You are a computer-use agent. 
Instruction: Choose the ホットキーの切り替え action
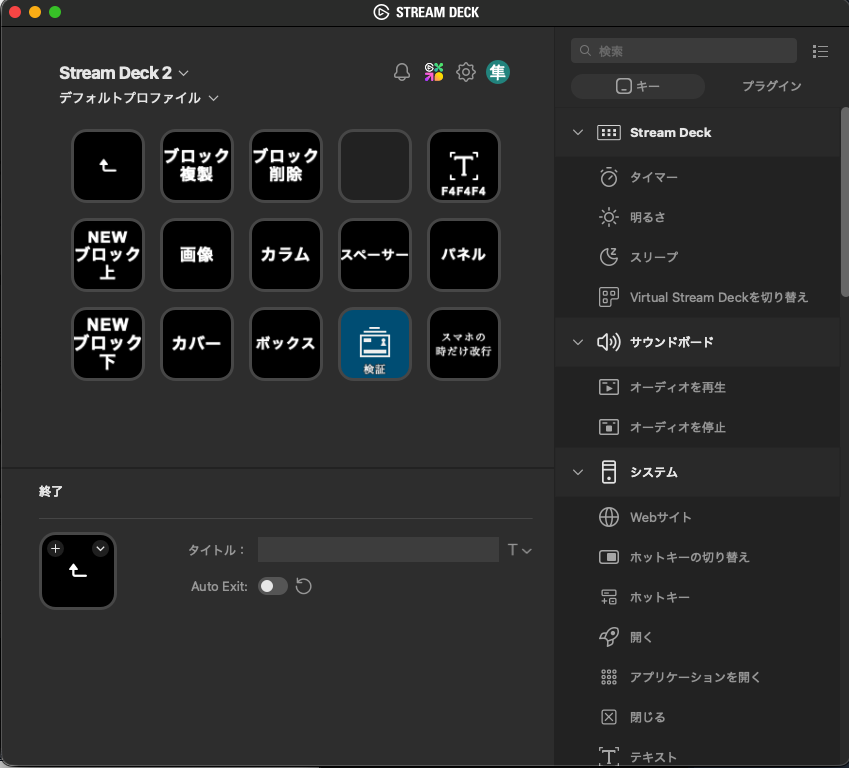pos(697,557)
